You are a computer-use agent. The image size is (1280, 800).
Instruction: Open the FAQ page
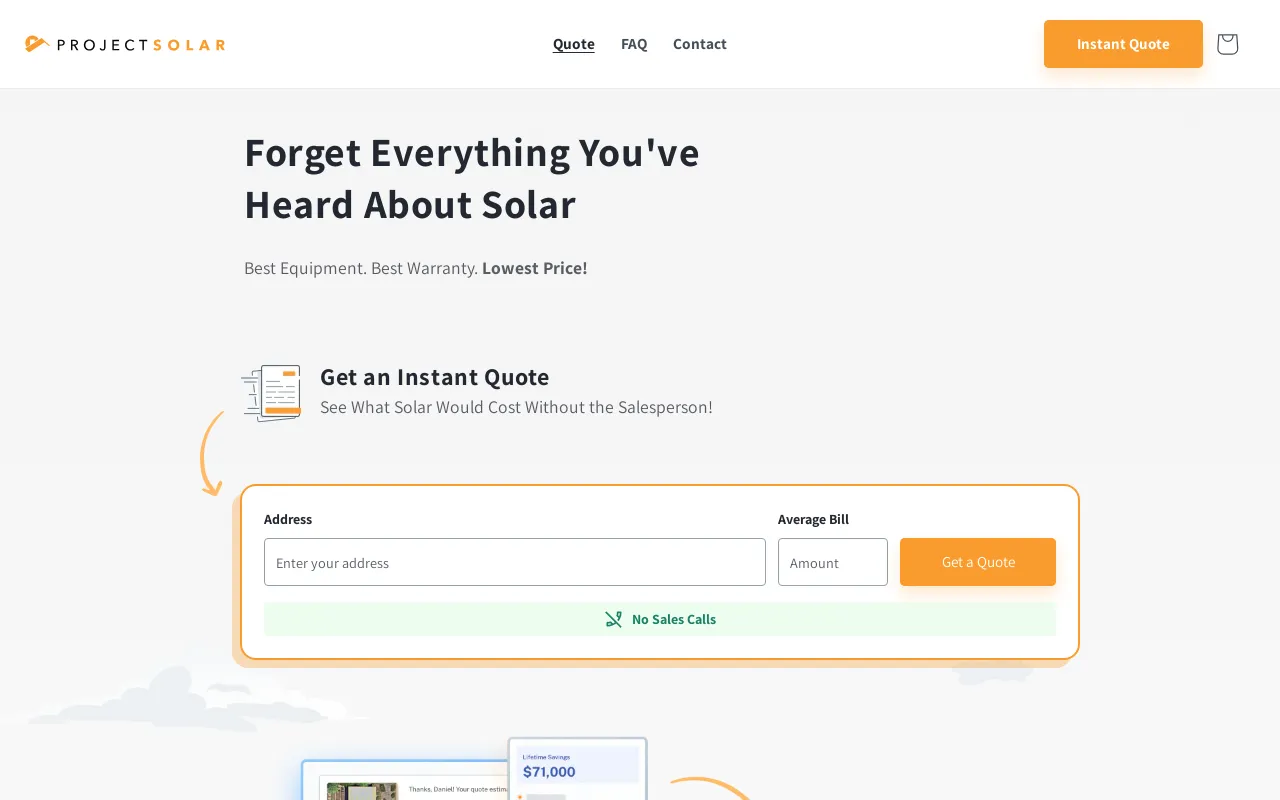[x=634, y=44]
